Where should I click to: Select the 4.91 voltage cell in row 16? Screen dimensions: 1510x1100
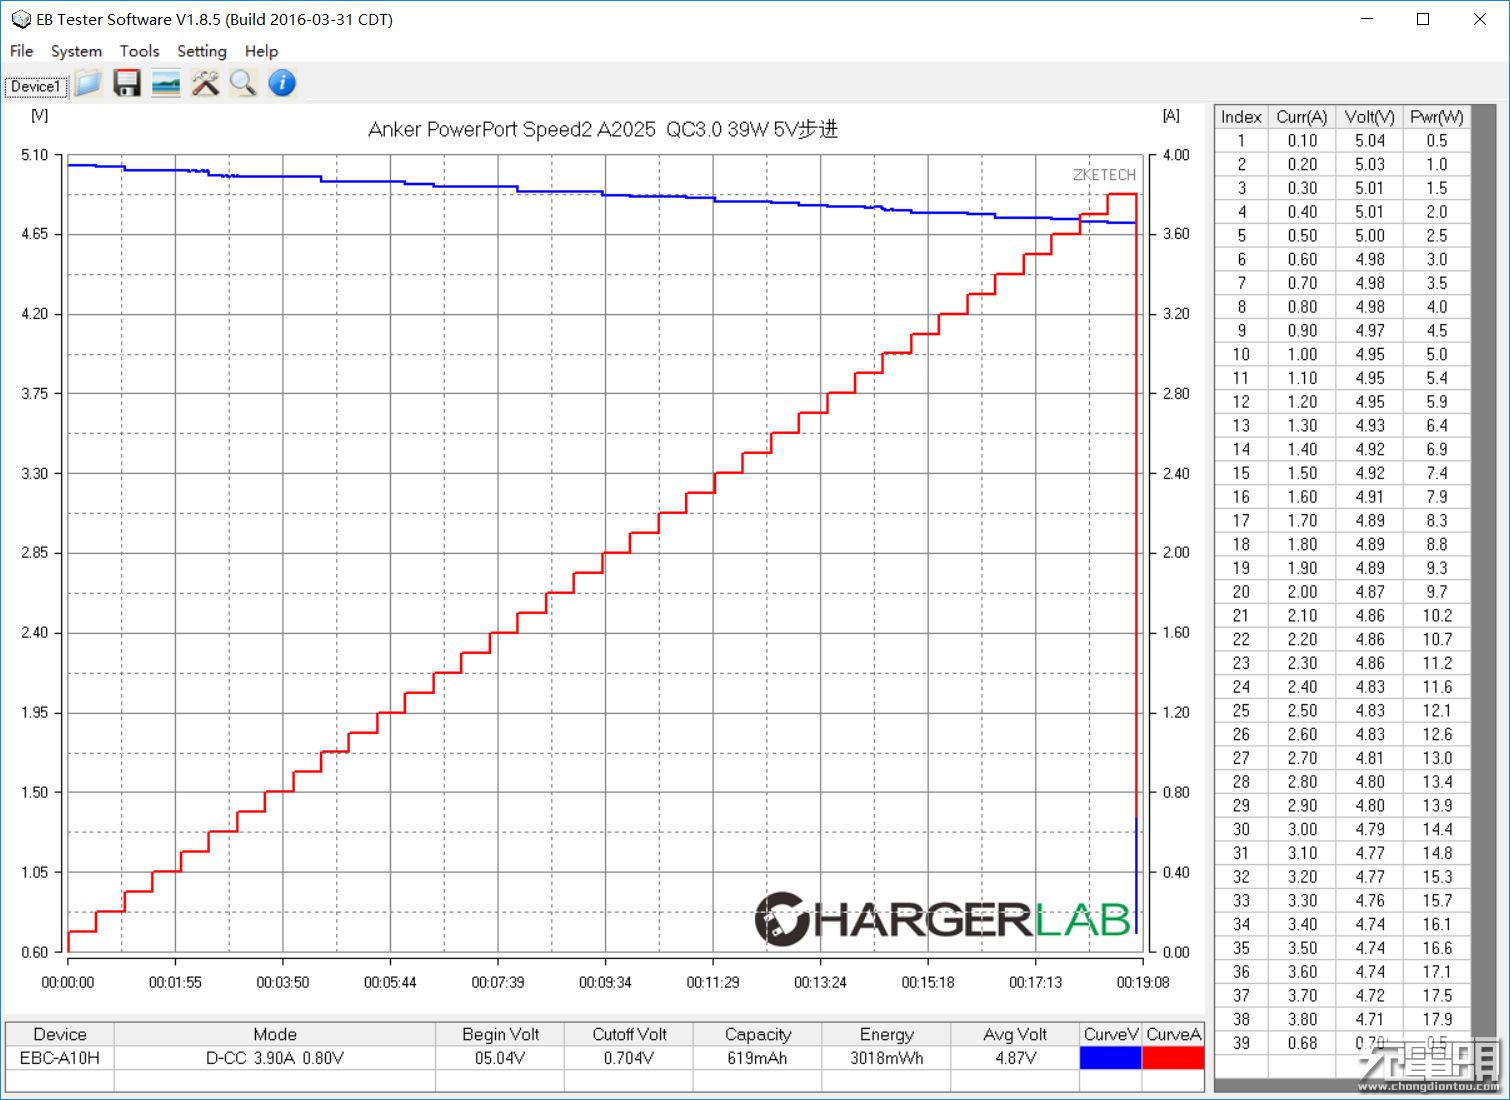[1369, 497]
